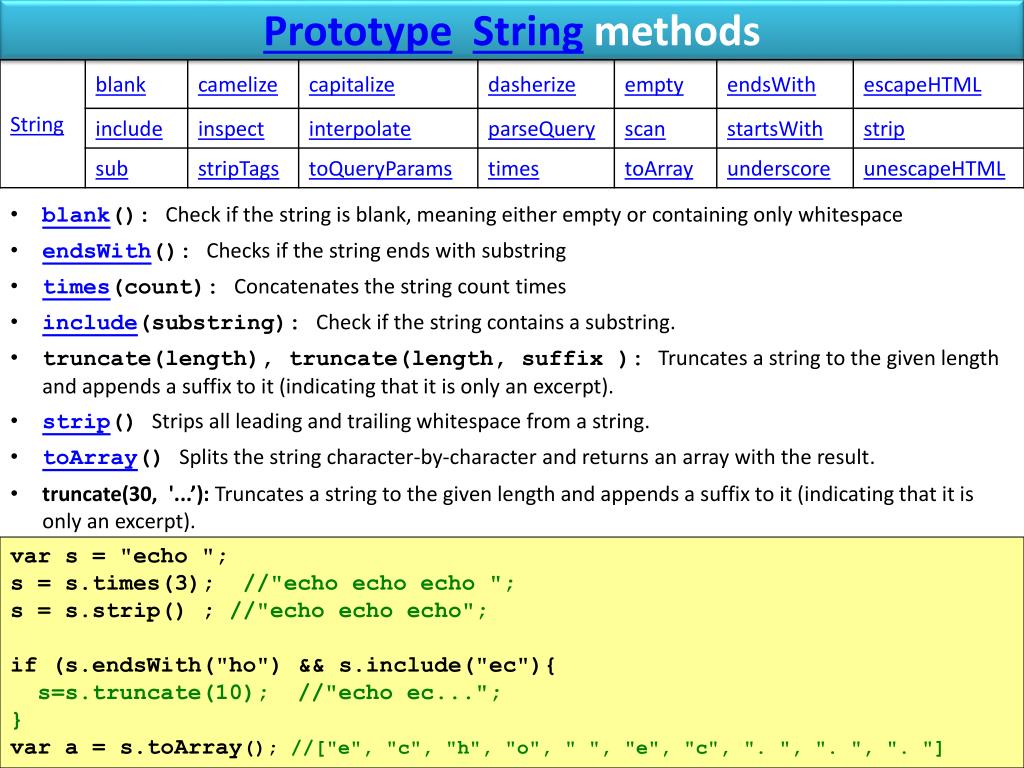Follow the parseQuery link
Screen dimensions: 1024x768
(x=541, y=129)
